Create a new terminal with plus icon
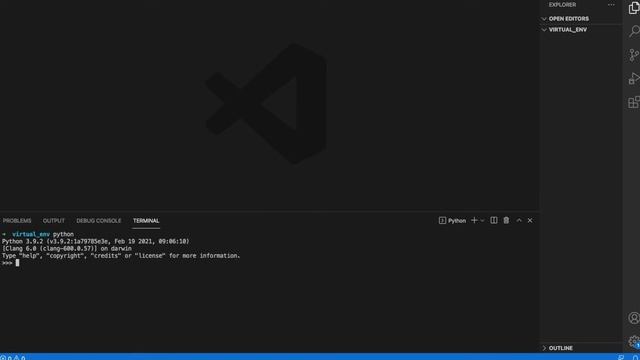 coord(474,220)
